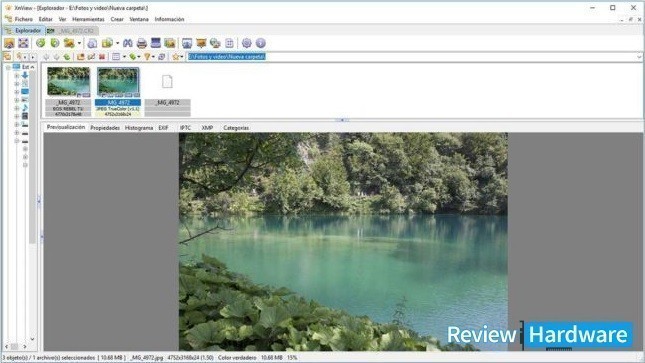Select the first _MG_4972 thumbnail

pos(68,91)
